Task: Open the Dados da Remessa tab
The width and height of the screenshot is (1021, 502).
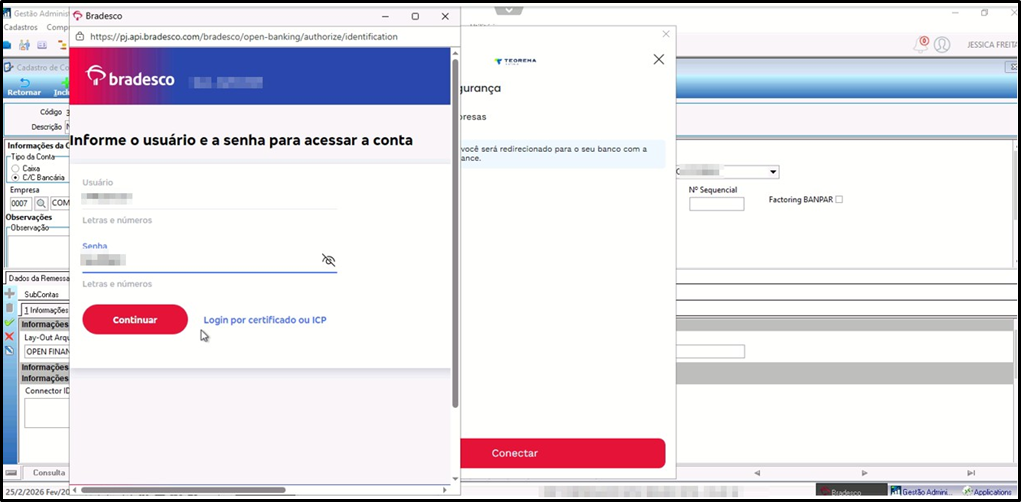Action: (x=38, y=278)
